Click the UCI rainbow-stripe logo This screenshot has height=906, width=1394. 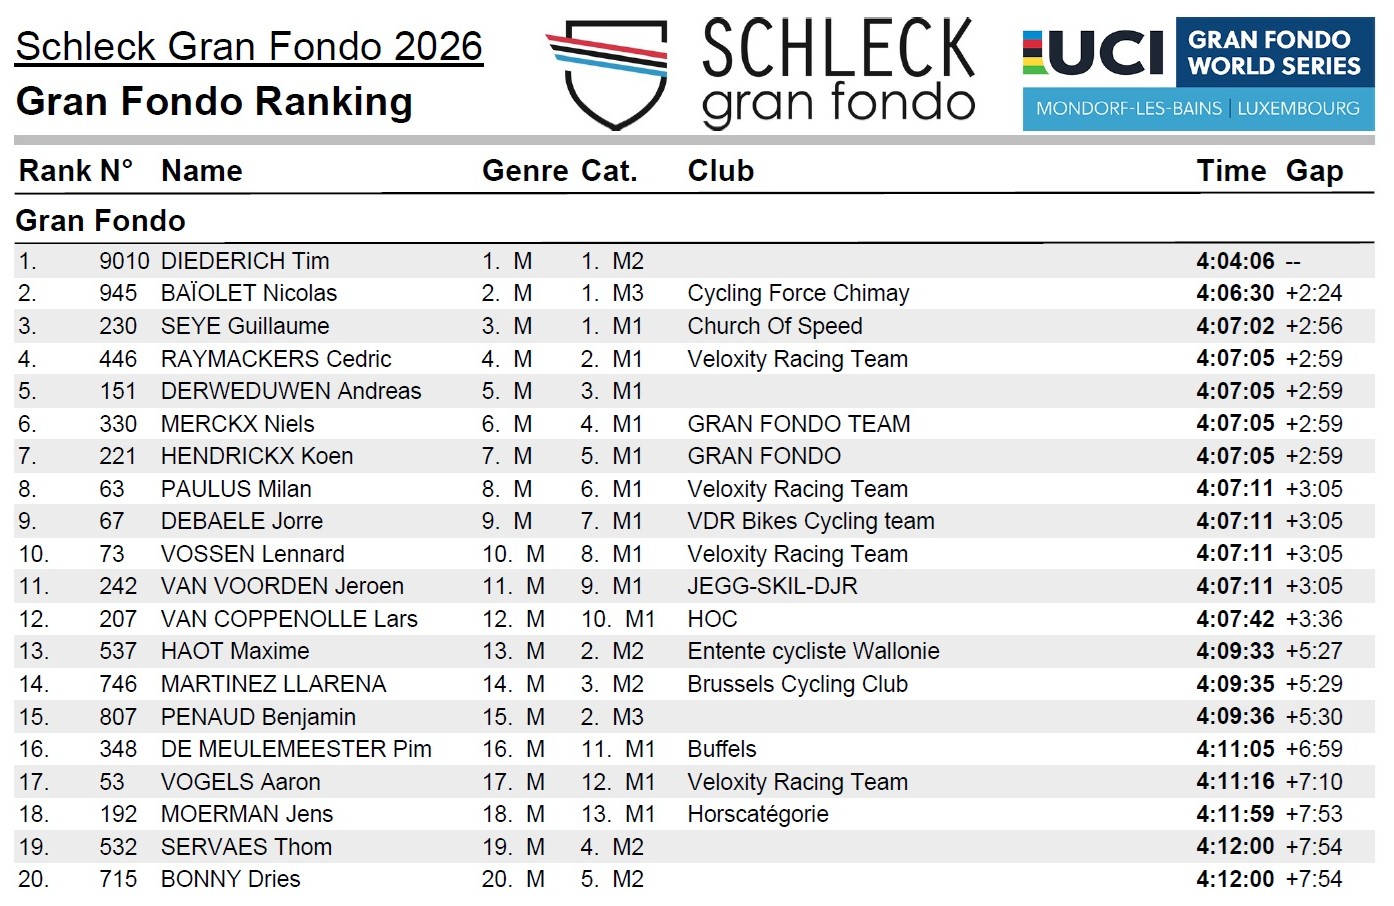[1094, 53]
